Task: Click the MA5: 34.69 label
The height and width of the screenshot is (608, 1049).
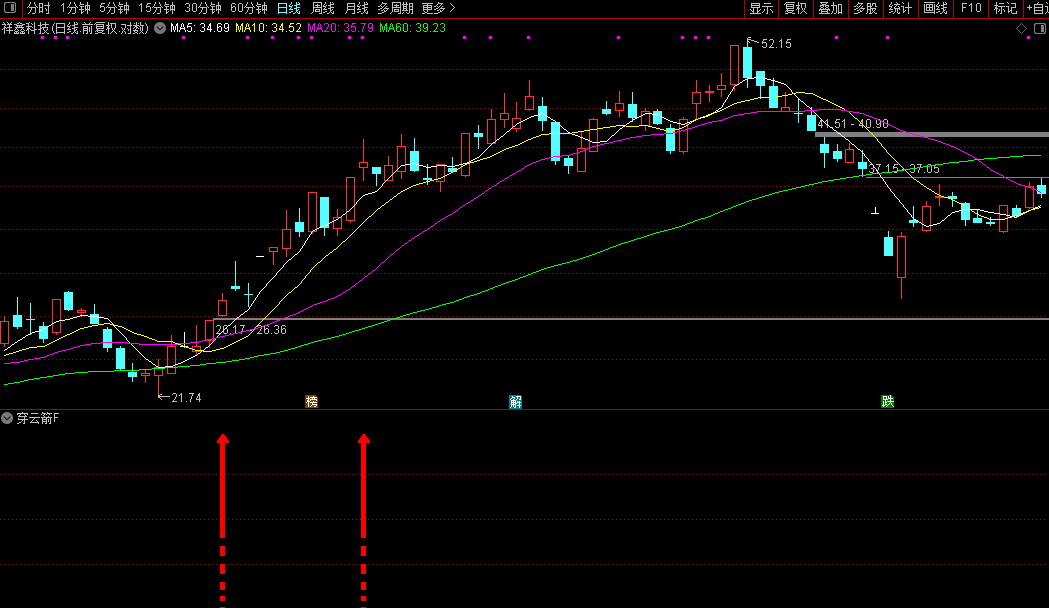Action: (199, 28)
